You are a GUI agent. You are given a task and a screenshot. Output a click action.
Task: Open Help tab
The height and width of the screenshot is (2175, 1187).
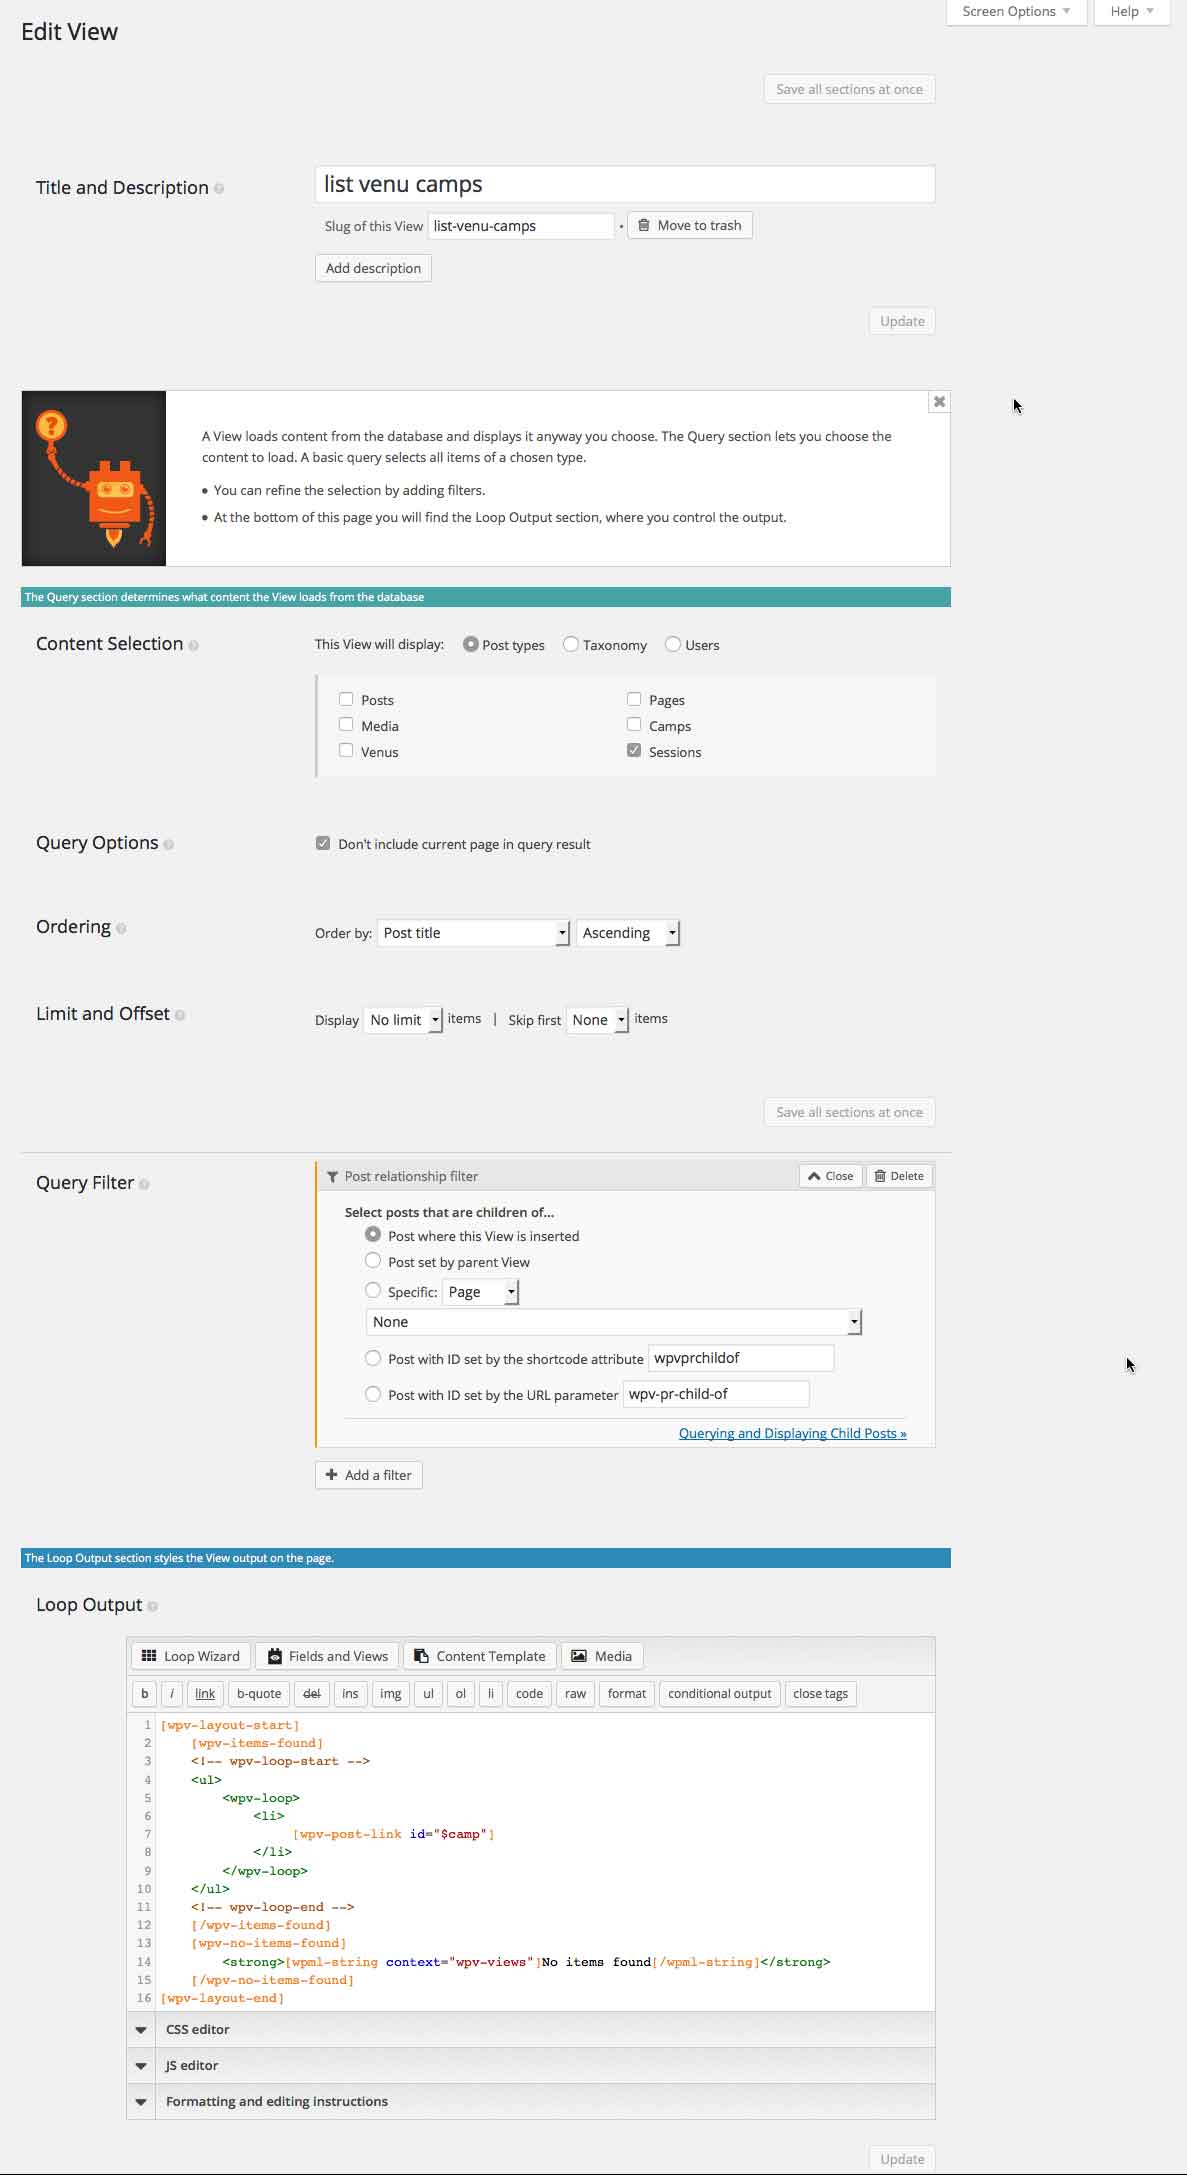point(1132,12)
